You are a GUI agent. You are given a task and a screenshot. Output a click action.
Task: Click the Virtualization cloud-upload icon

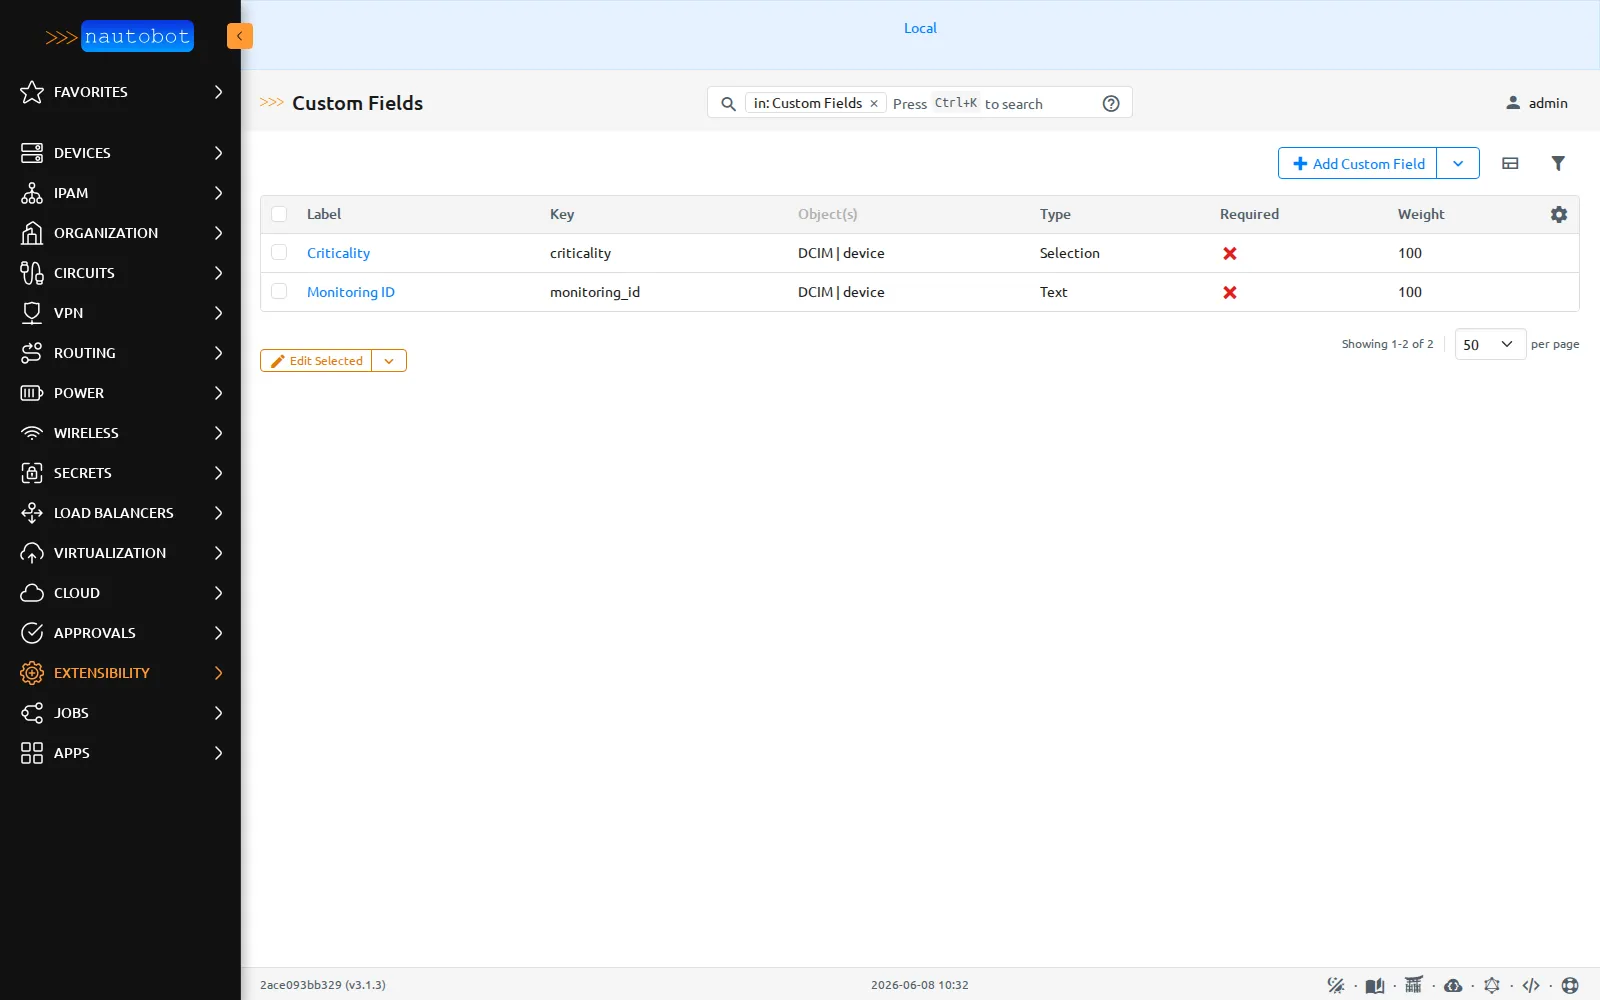click(x=32, y=553)
